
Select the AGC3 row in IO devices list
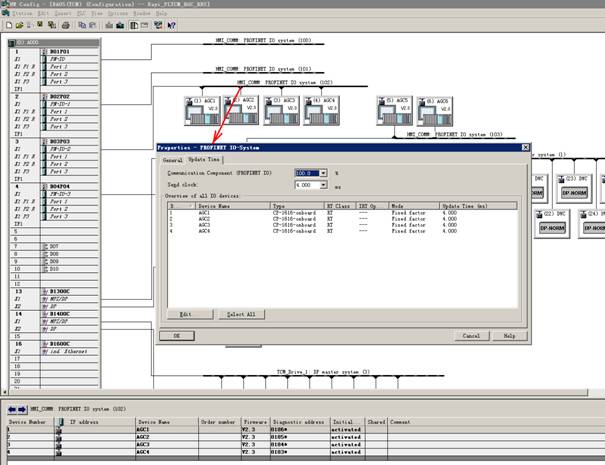coord(204,223)
